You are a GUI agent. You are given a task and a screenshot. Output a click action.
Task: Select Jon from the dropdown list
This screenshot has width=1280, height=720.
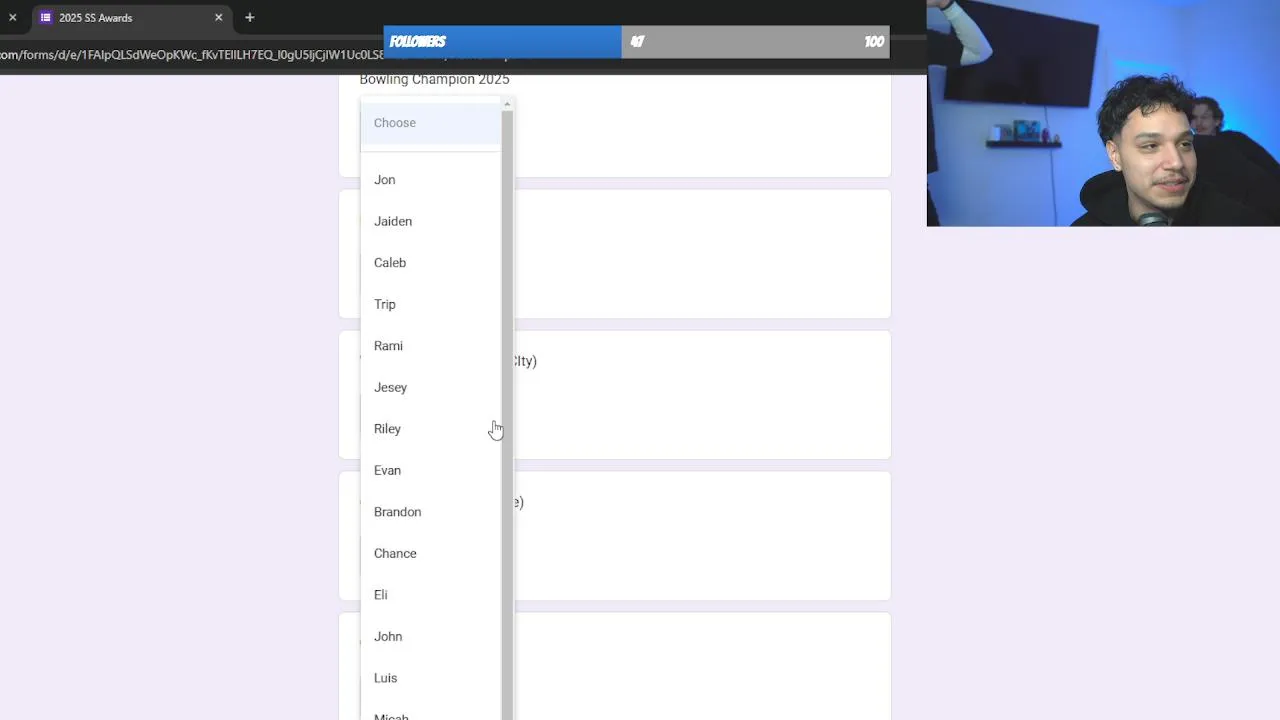point(431,180)
